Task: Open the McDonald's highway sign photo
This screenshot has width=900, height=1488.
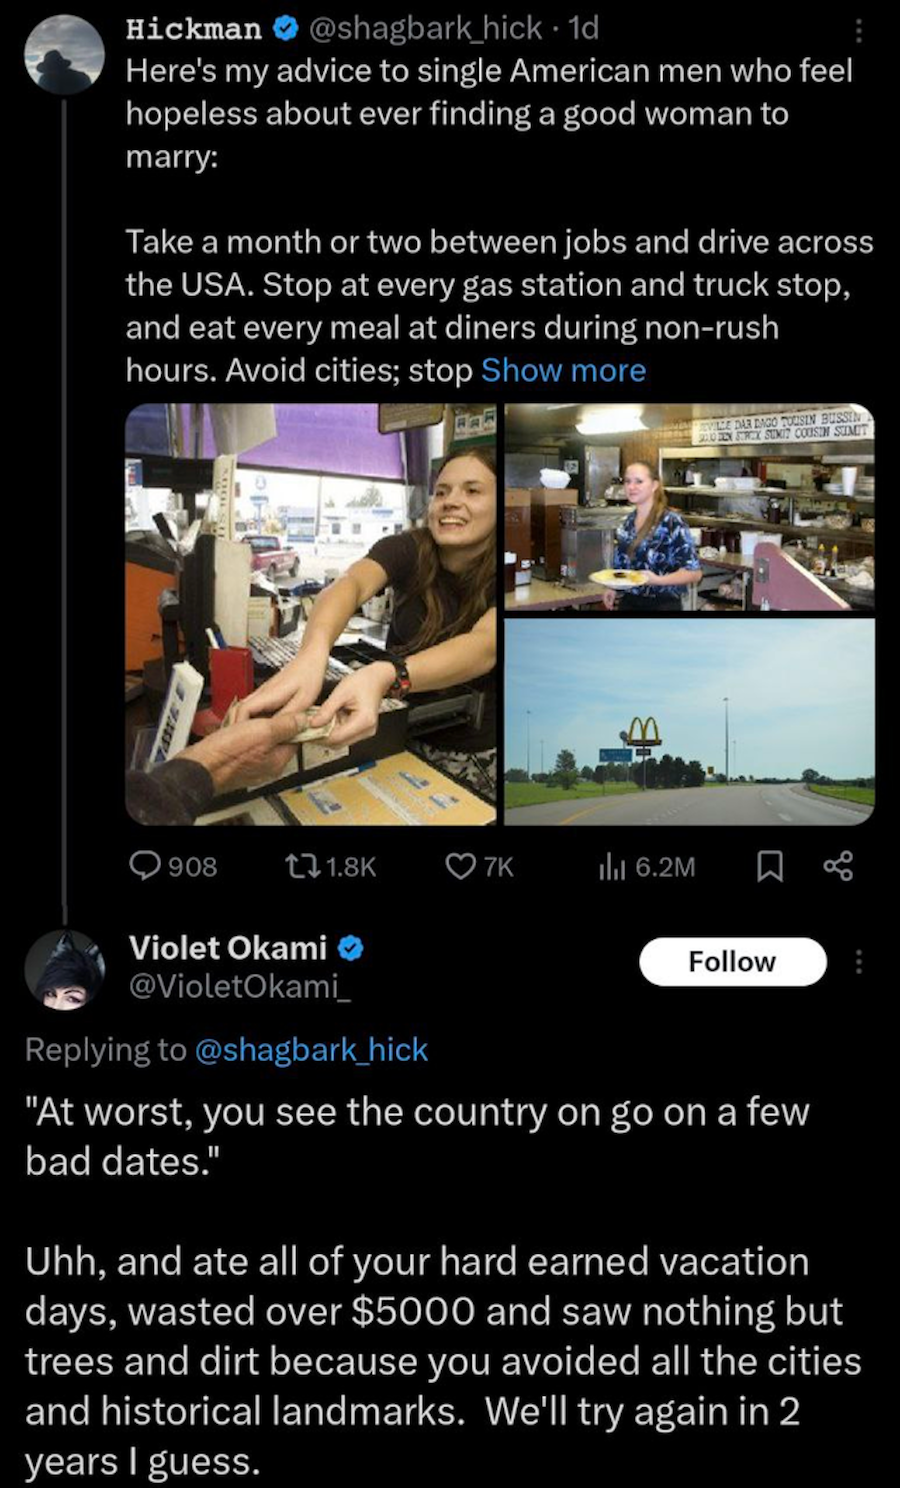Action: (689, 722)
